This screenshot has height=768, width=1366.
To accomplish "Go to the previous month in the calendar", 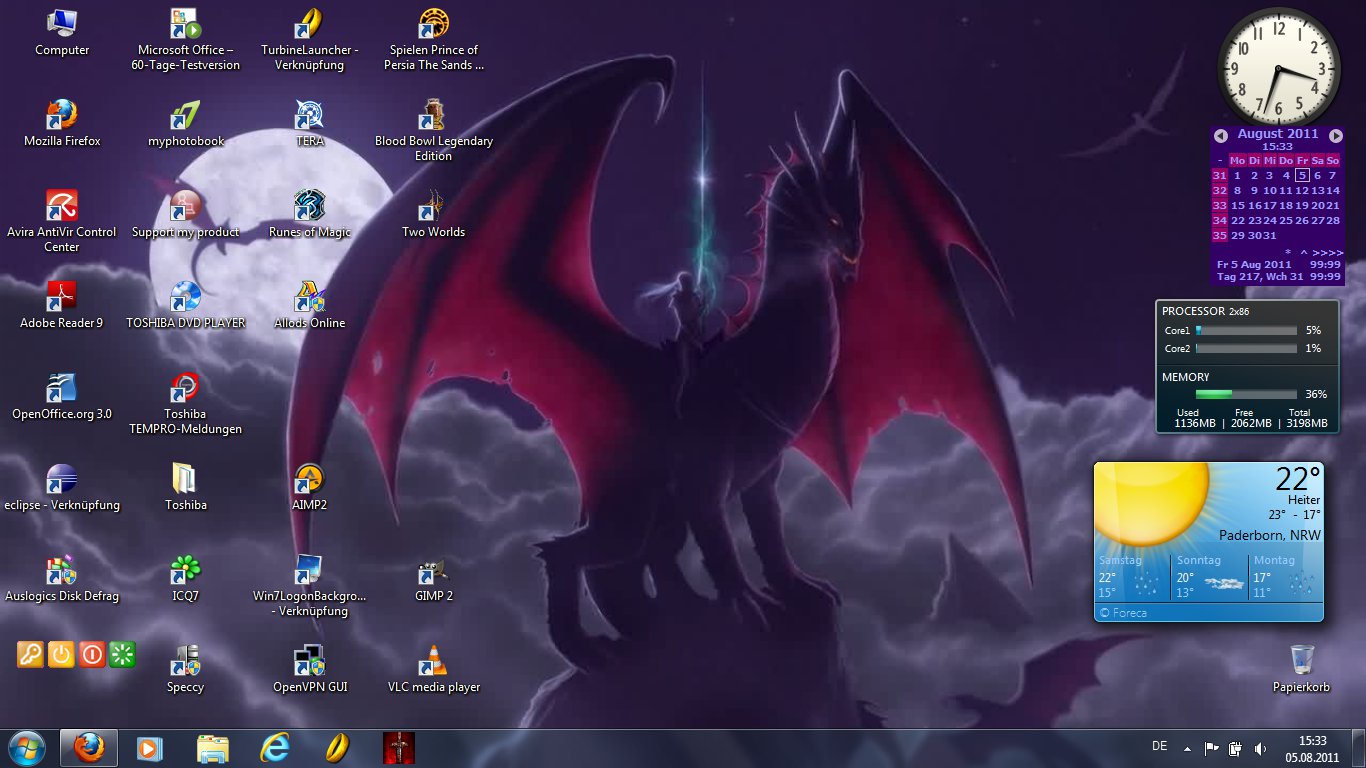I will pyautogui.click(x=1220, y=135).
